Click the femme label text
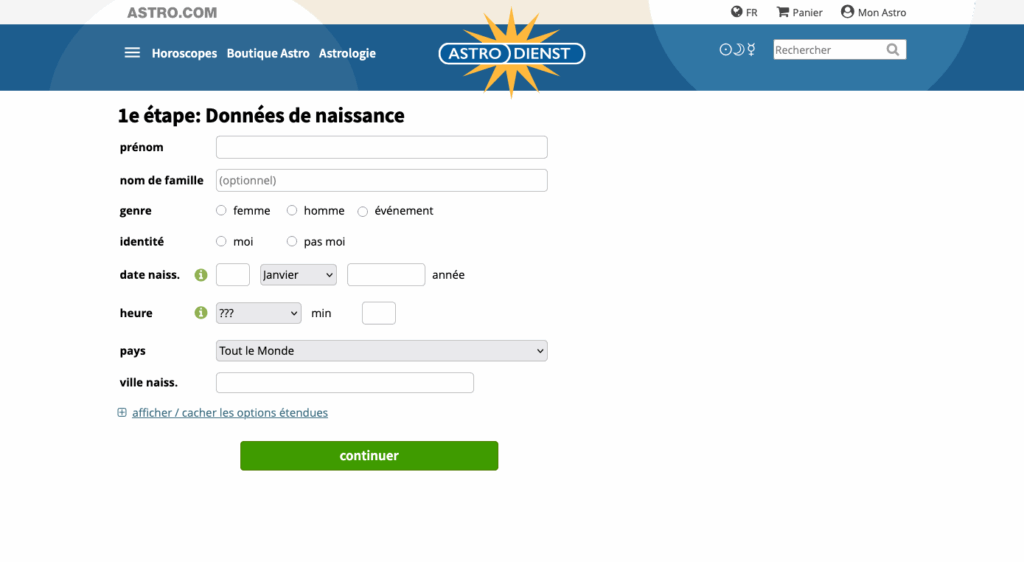The width and height of the screenshot is (1024, 562). (251, 211)
